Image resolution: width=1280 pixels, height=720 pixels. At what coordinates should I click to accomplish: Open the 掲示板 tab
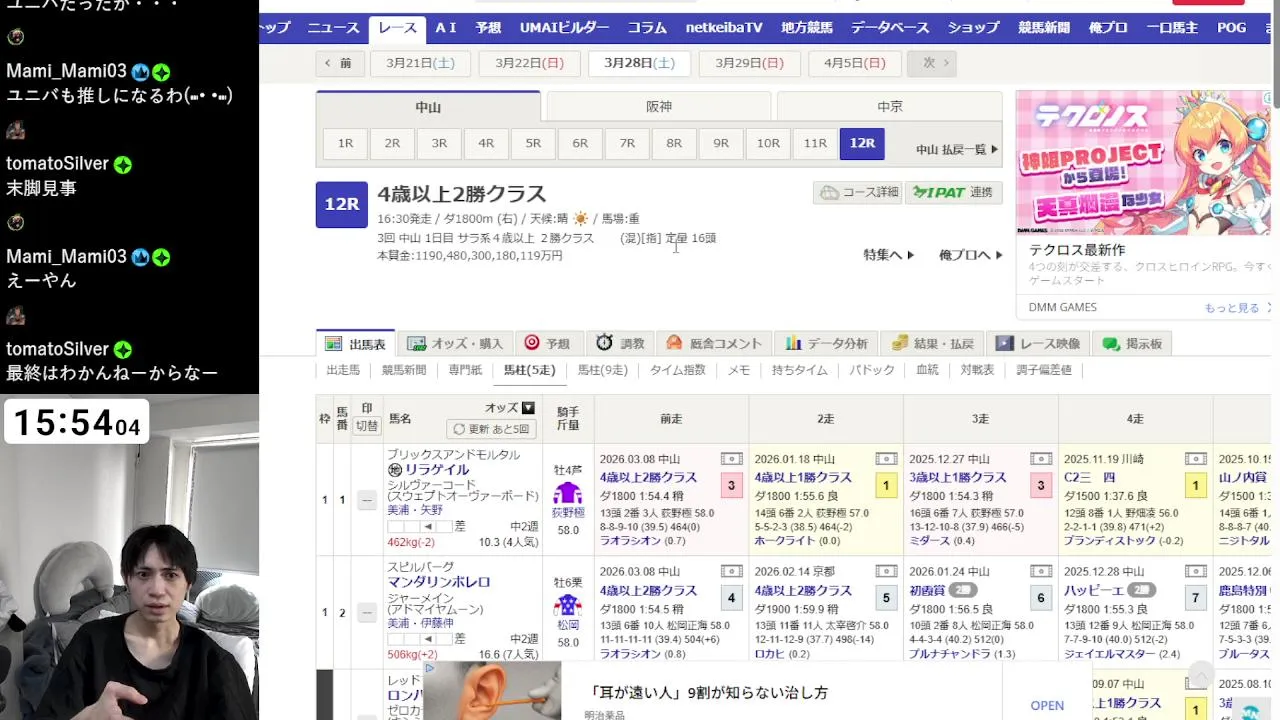pyautogui.click(x=1132, y=343)
